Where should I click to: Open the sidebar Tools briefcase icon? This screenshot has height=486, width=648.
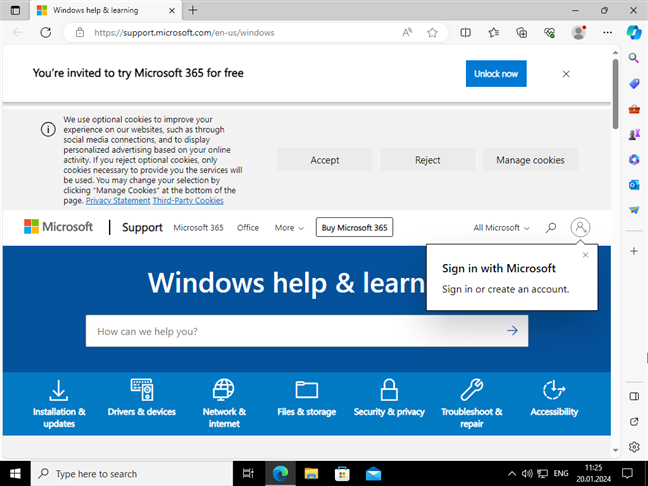coord(634,109)
